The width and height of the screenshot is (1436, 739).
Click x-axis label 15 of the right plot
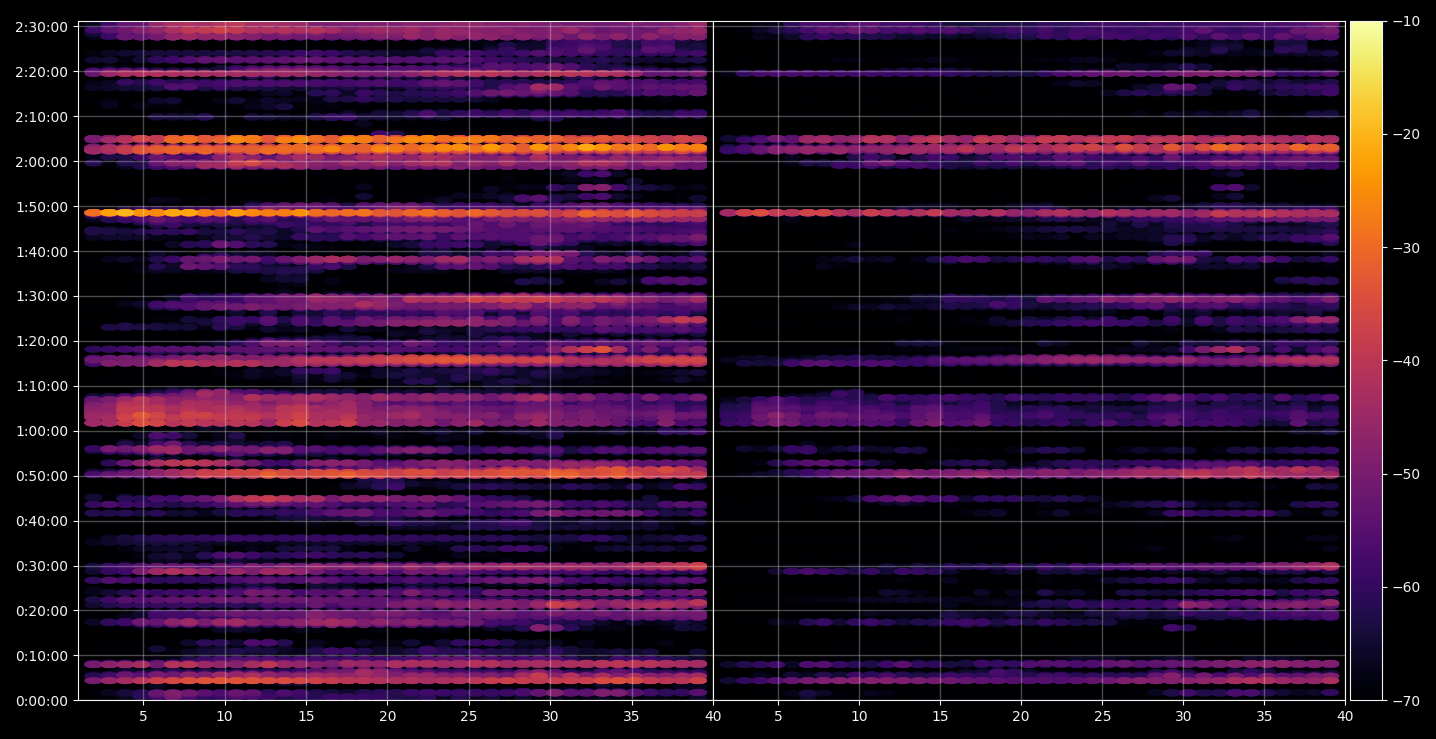(939, 716)
